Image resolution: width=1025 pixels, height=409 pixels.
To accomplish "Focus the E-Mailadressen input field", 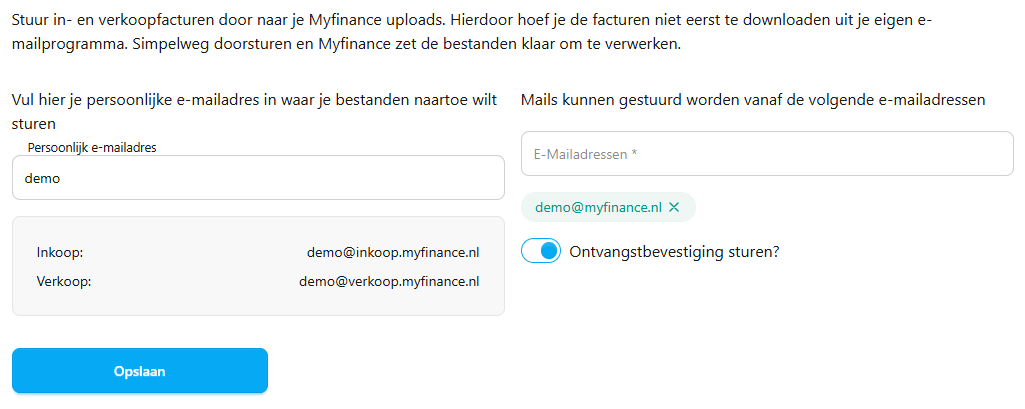I will click(x=767, y=154).
